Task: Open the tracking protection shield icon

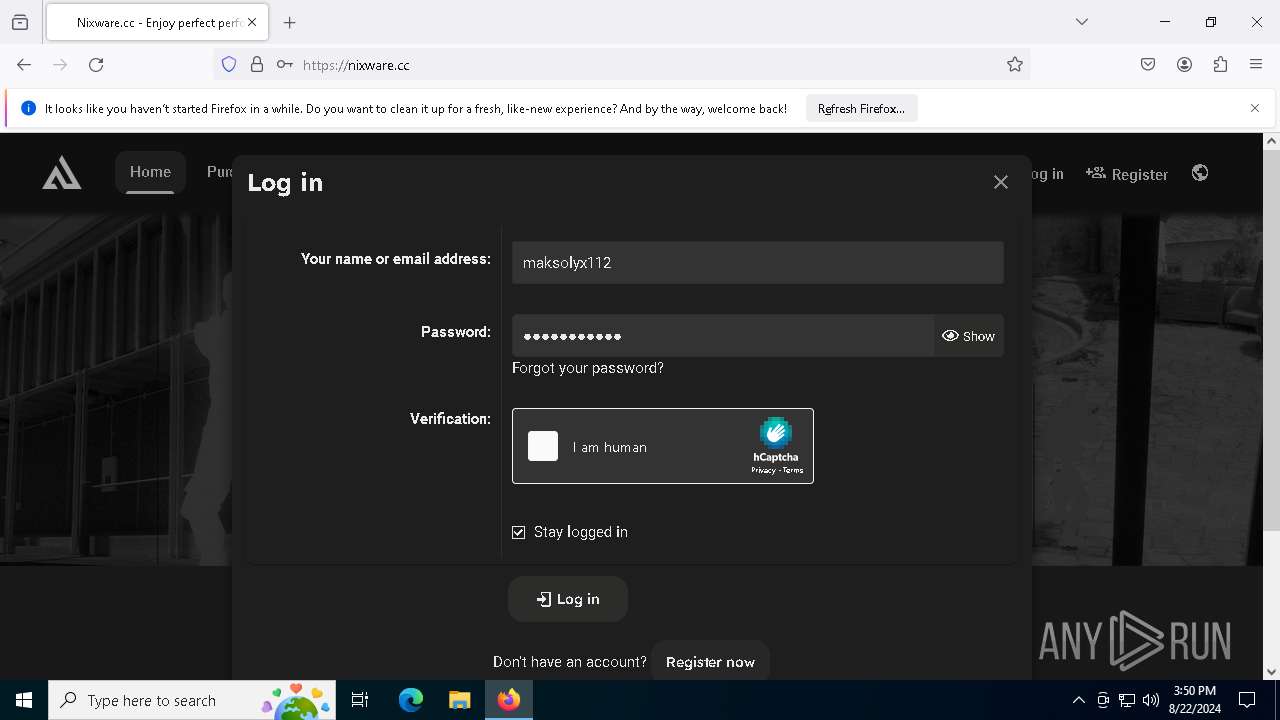Action: click(x=229, y=65)
